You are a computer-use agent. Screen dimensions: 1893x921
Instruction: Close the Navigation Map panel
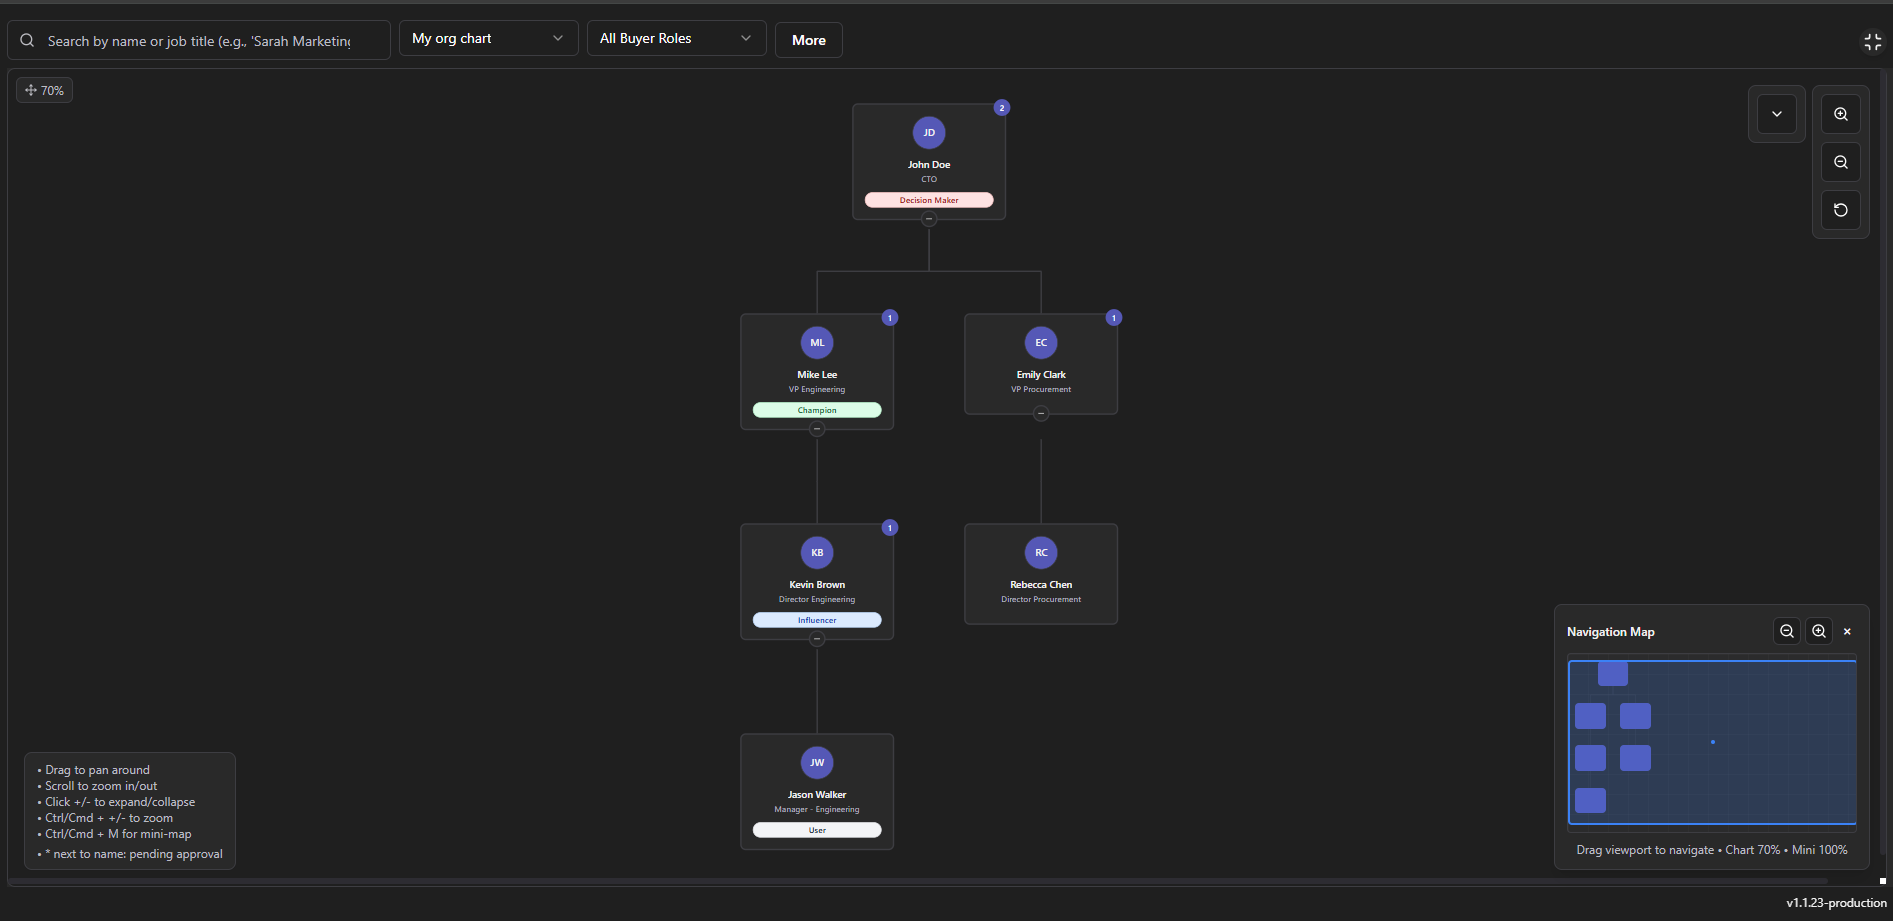point(1847,631)
